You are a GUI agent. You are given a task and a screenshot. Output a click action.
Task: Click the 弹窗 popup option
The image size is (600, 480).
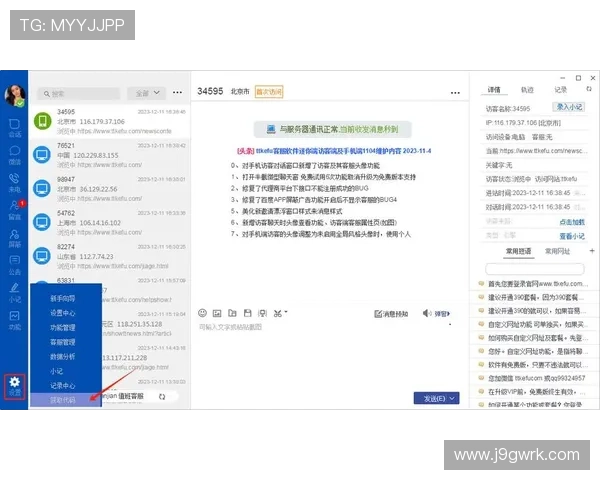point(442,314)
